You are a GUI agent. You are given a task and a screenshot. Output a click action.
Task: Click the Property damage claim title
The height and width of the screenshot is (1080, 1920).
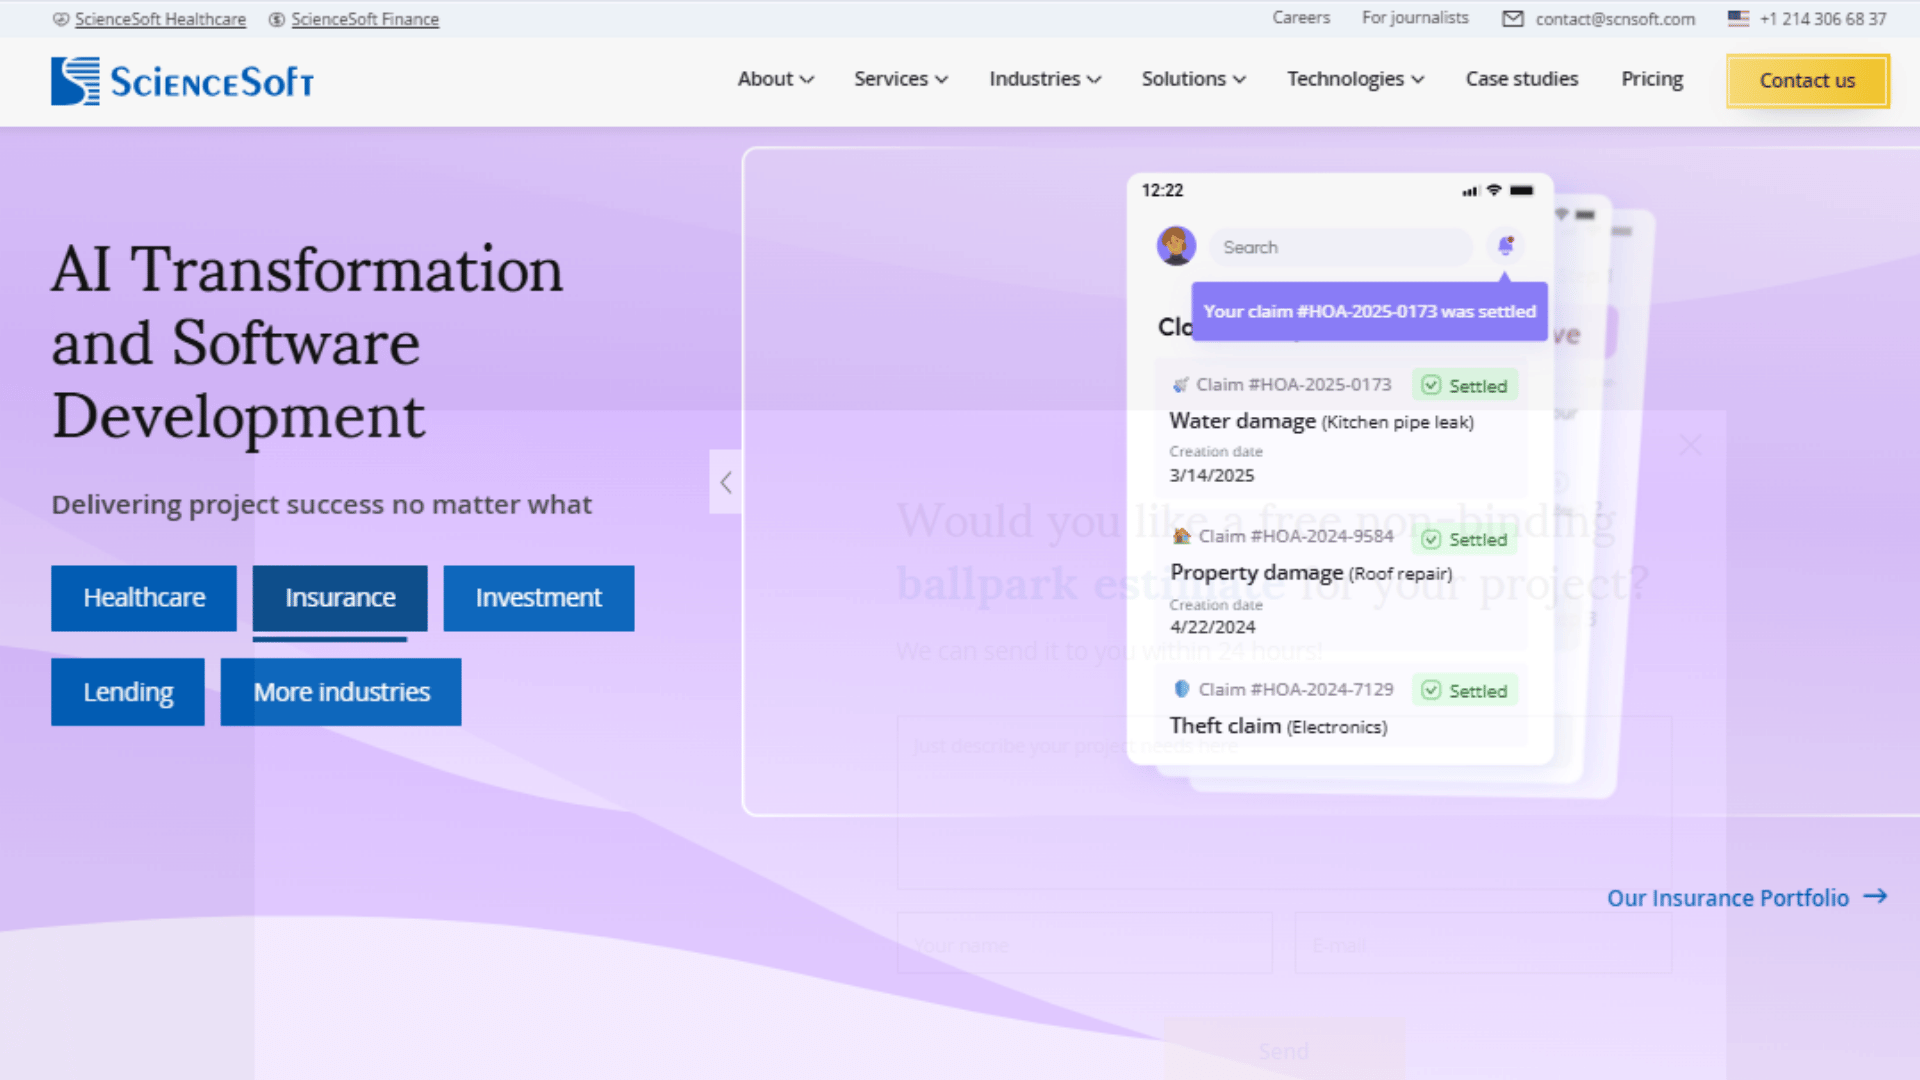[x=1311, y=573]
